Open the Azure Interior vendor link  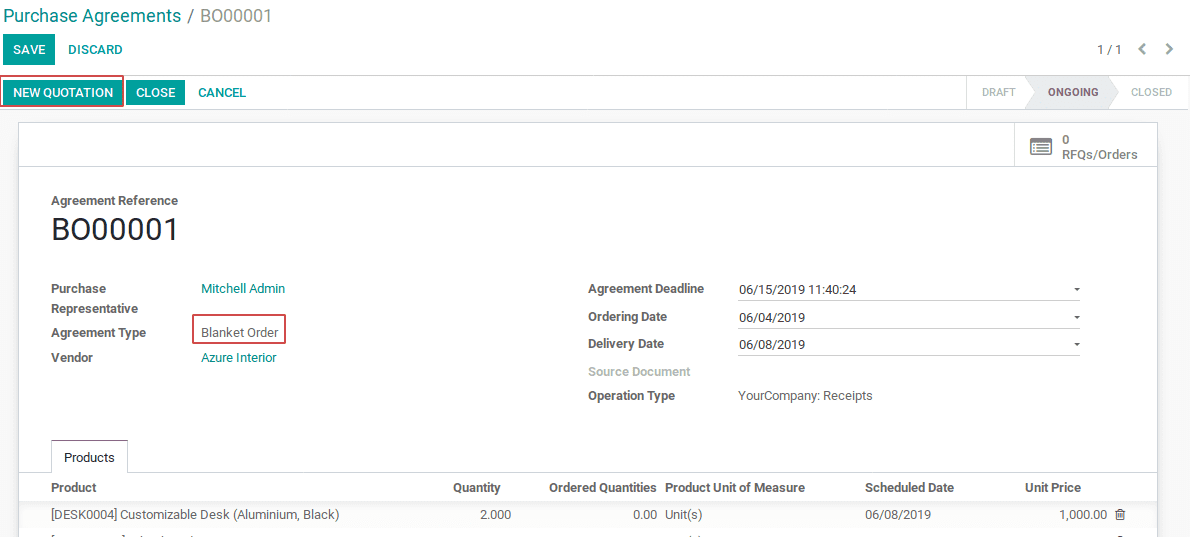point(238,358)
